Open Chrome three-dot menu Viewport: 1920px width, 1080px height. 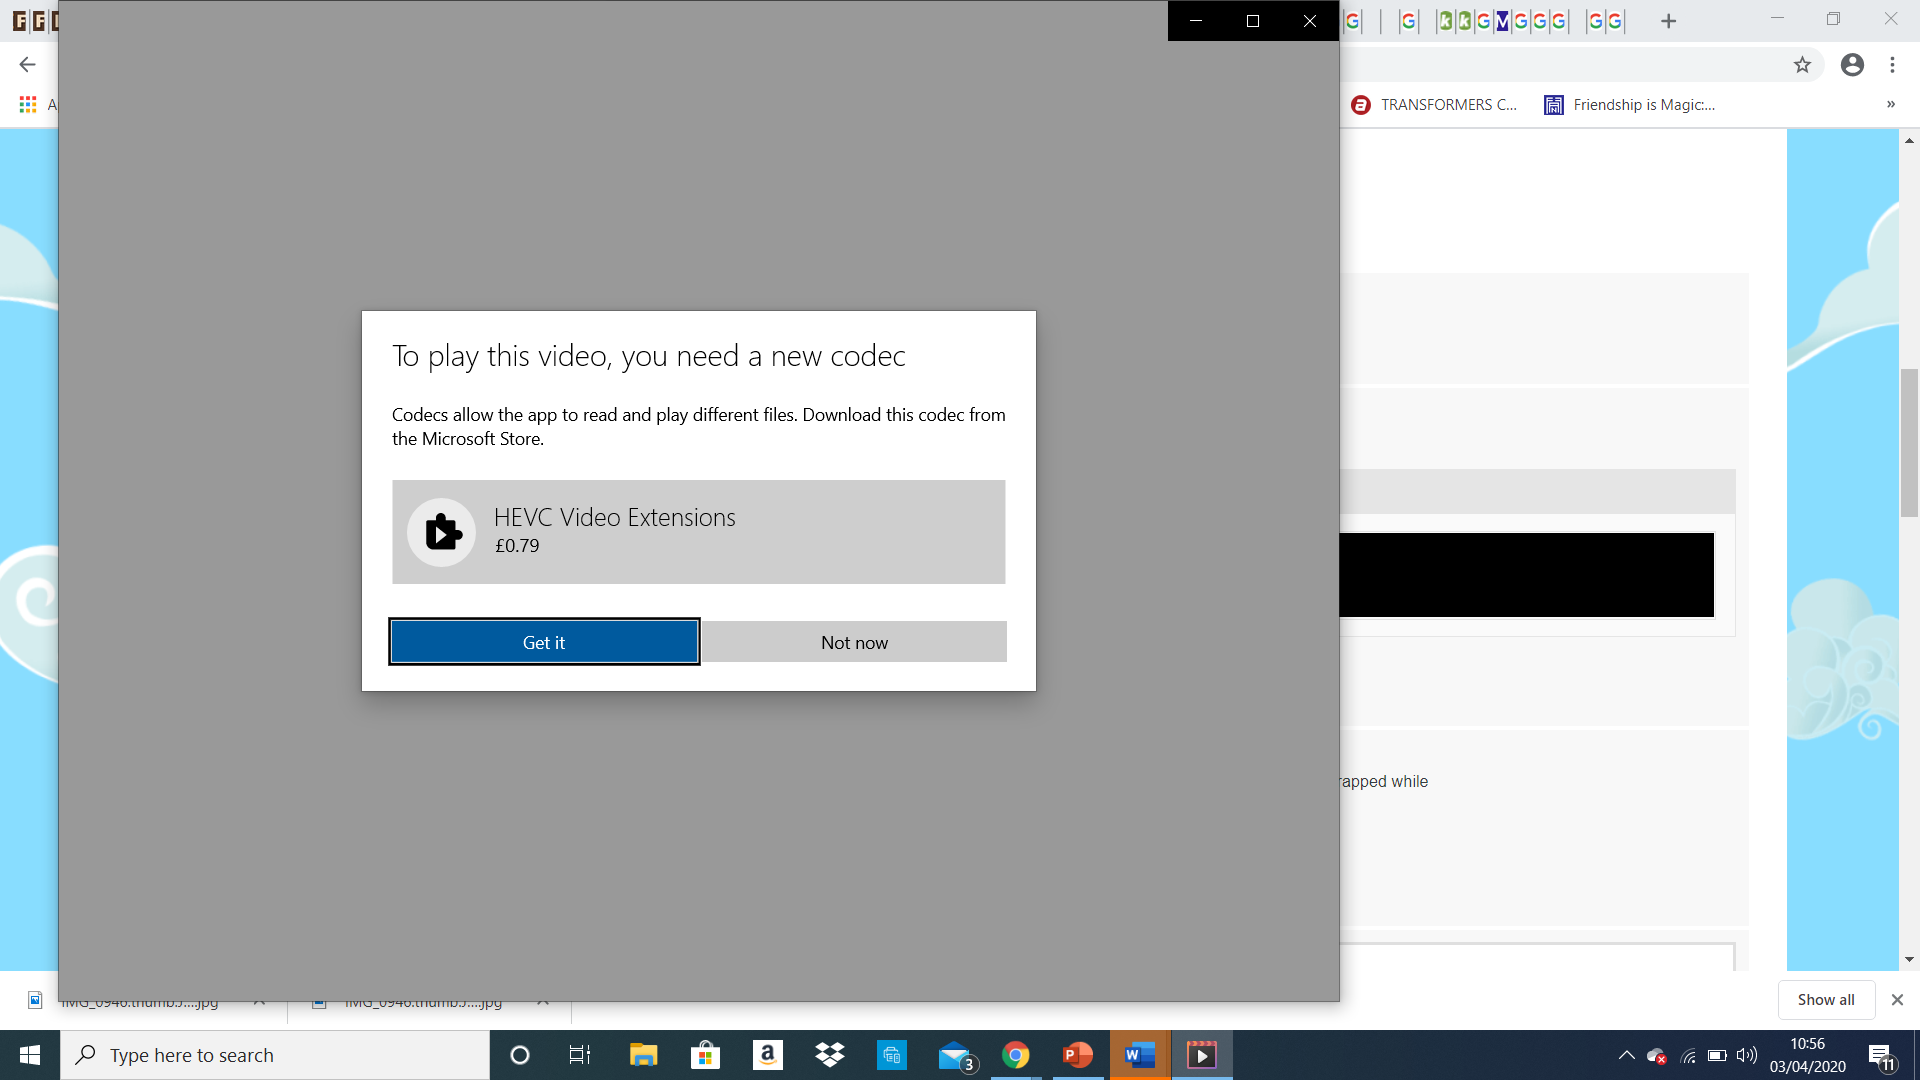[1892, 65]
